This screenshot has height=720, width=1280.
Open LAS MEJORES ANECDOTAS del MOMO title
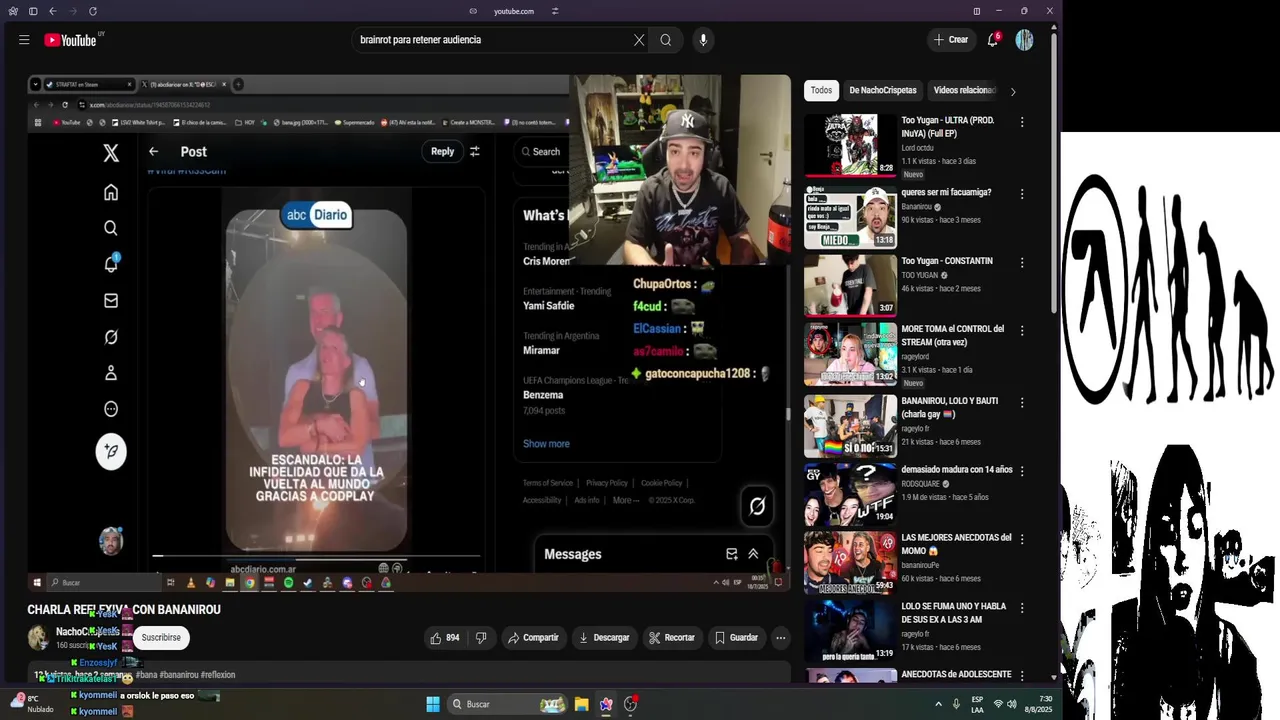coord(956,544)
